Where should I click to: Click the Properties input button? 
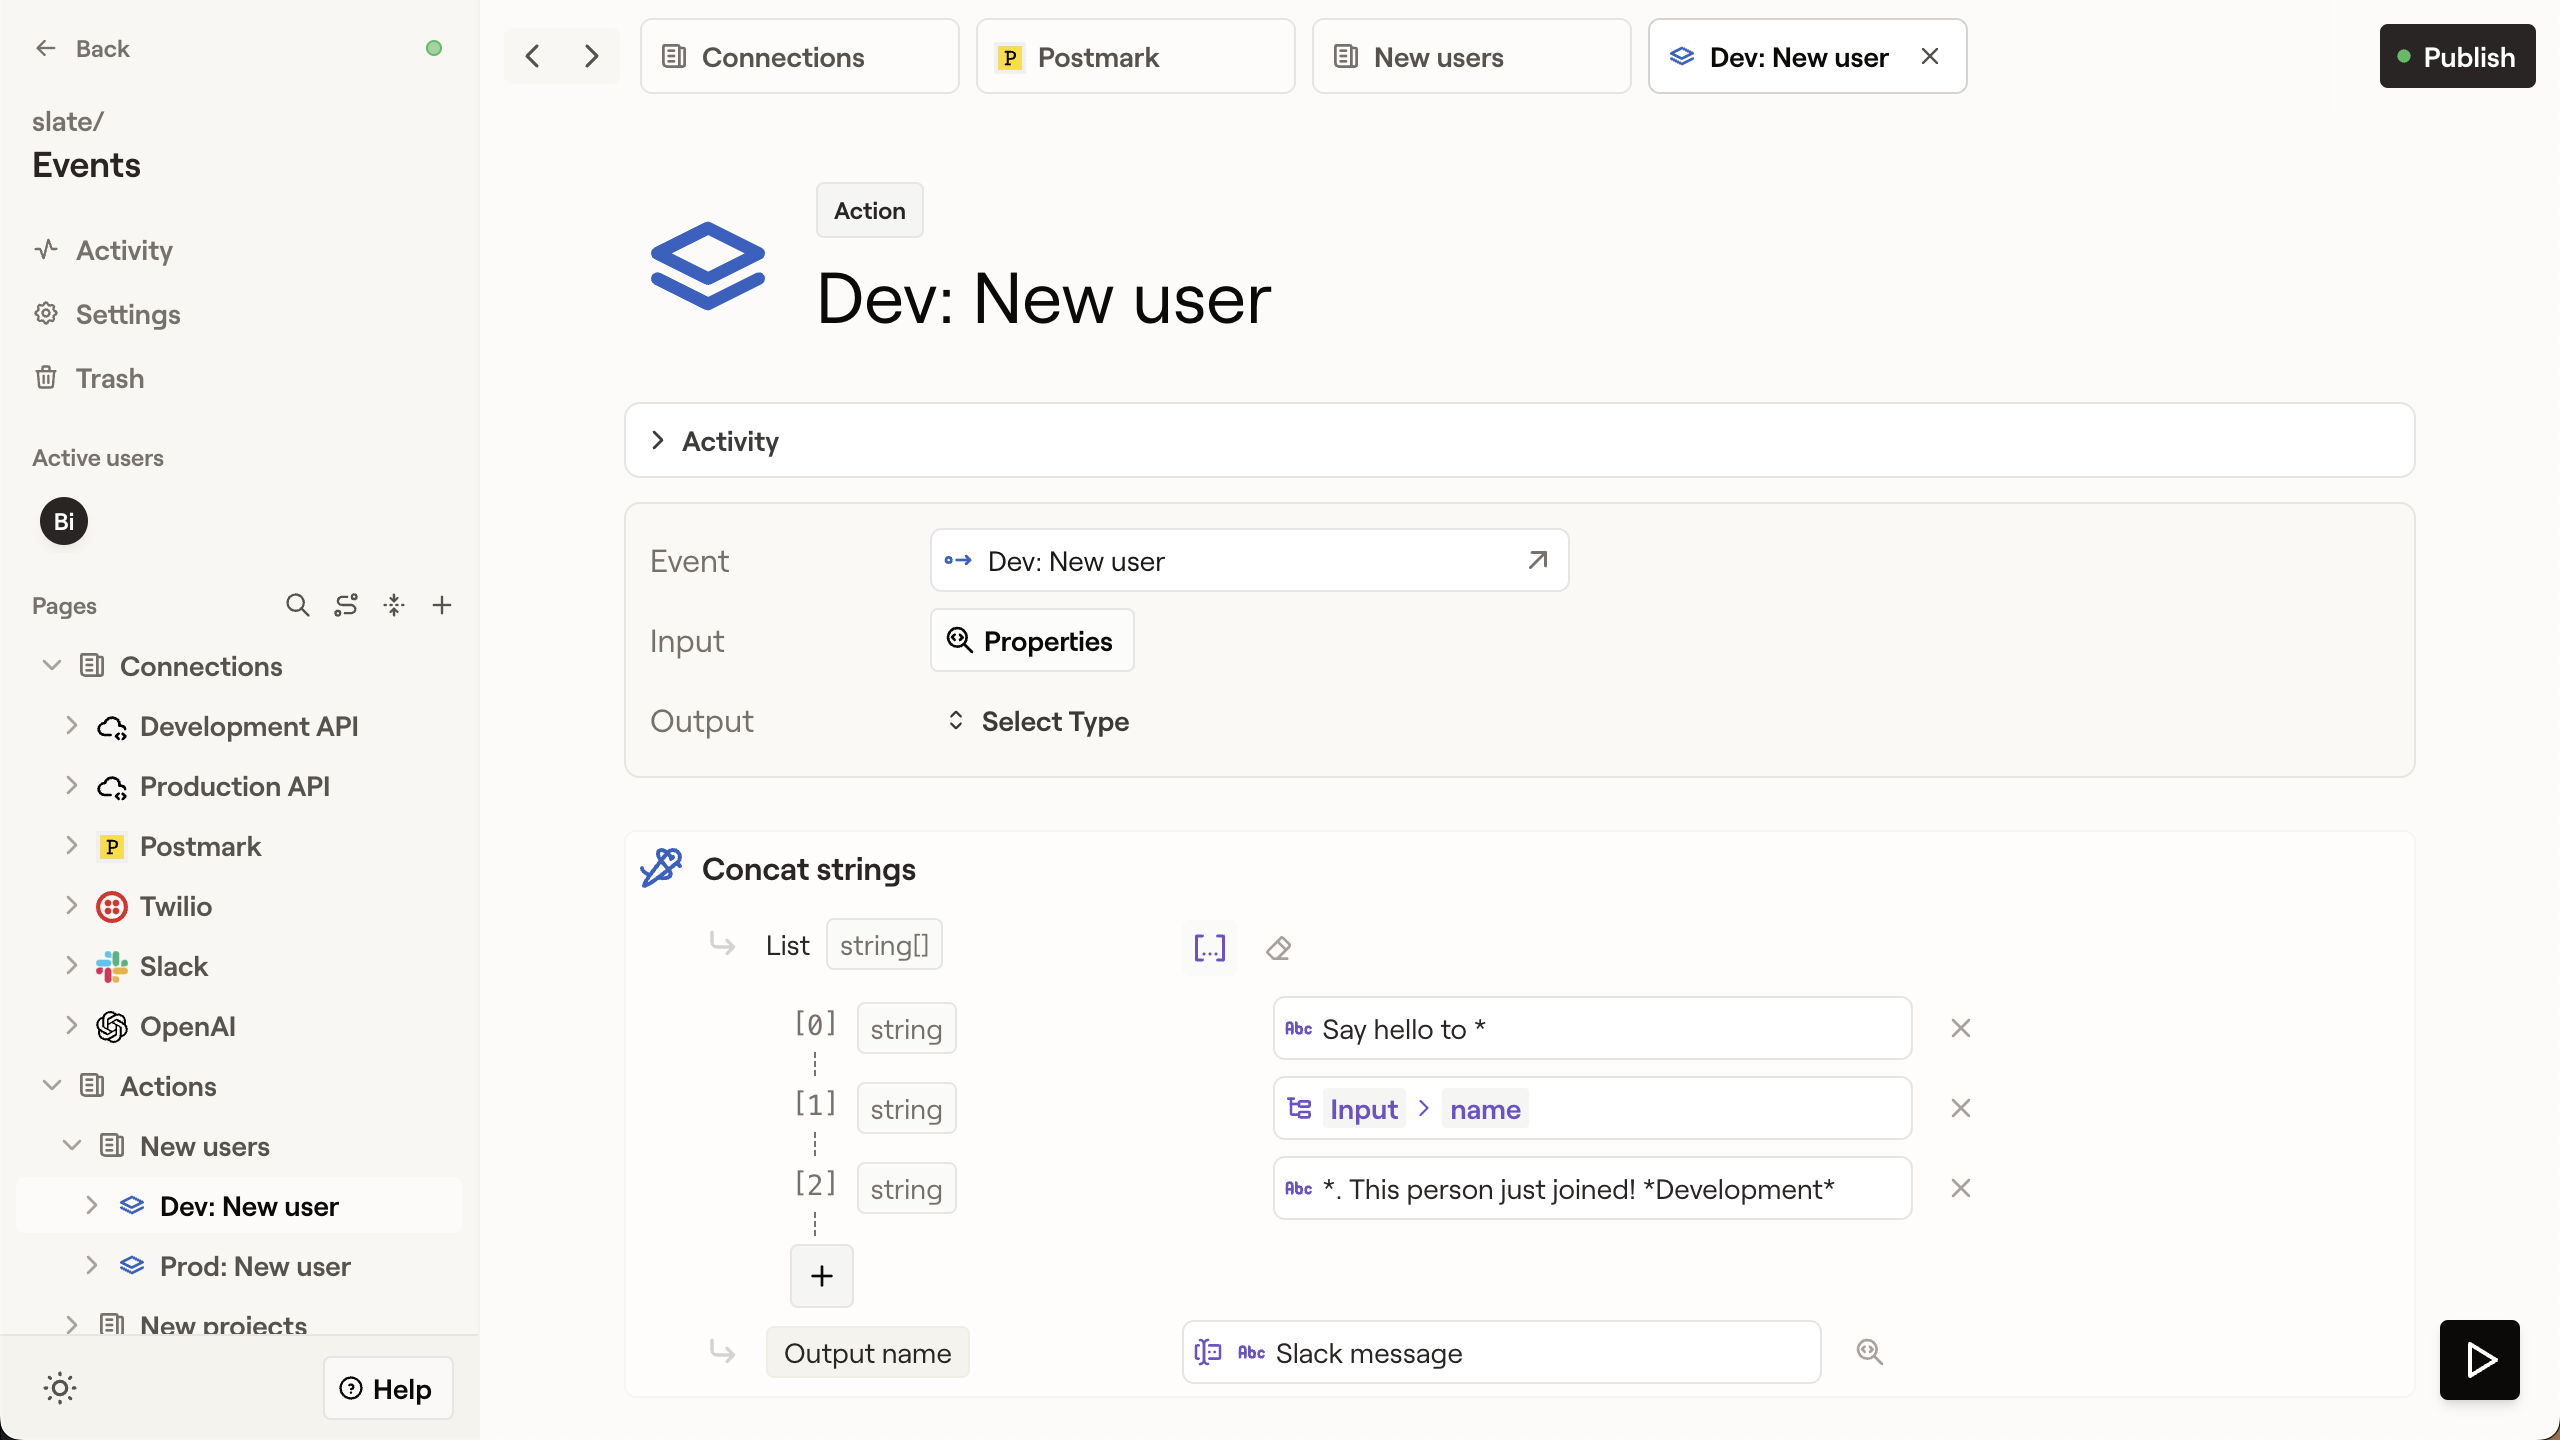pyautogui.click(x=1031, y=641)
